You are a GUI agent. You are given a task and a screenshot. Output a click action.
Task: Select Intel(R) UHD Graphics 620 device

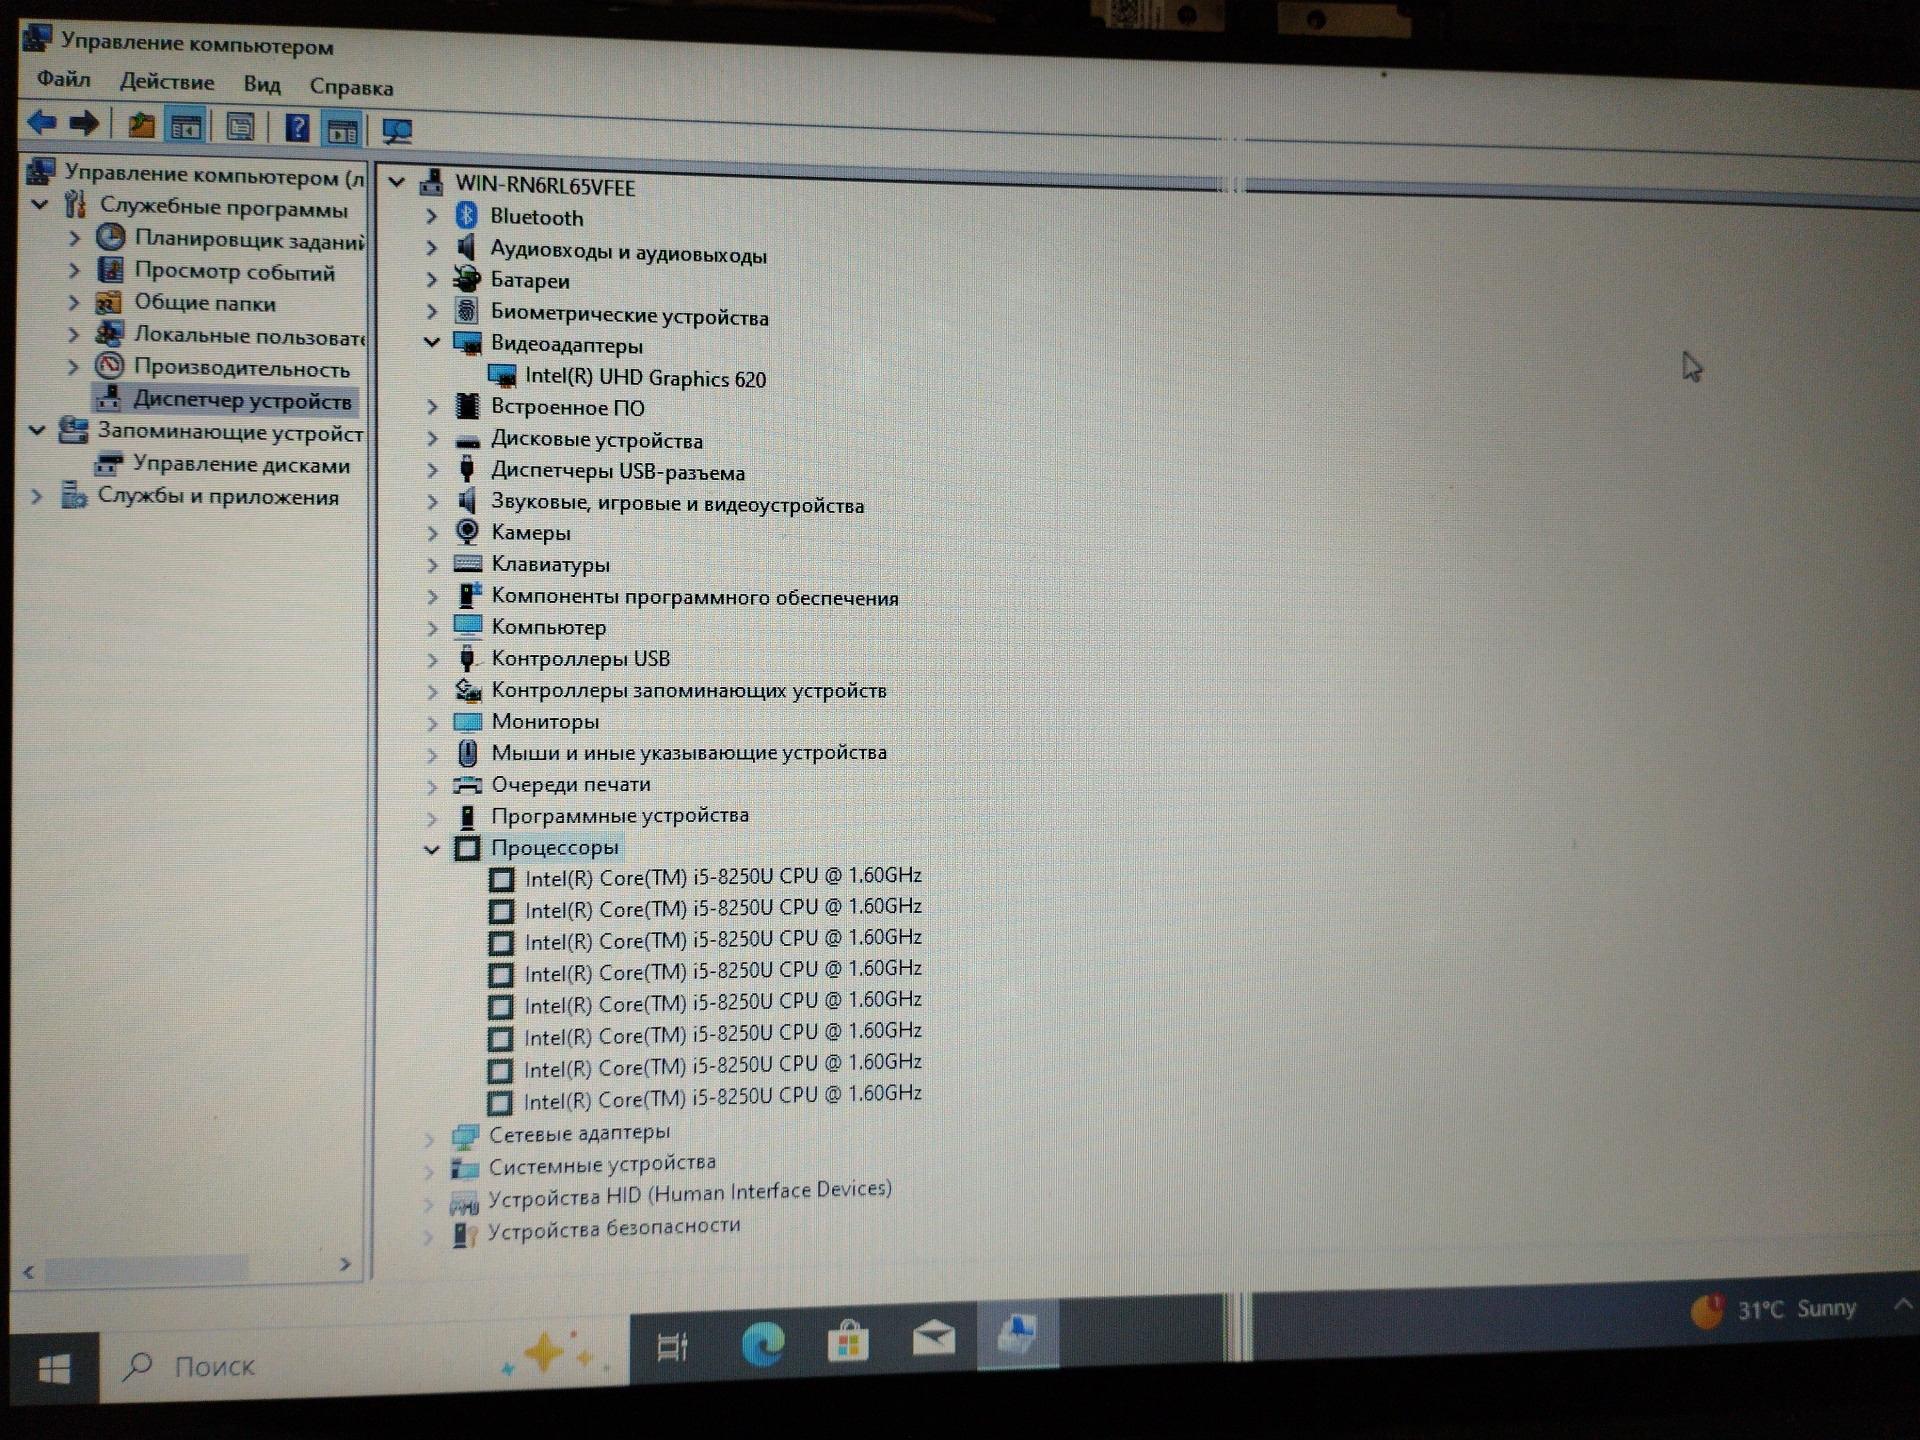tap(645, 377)
